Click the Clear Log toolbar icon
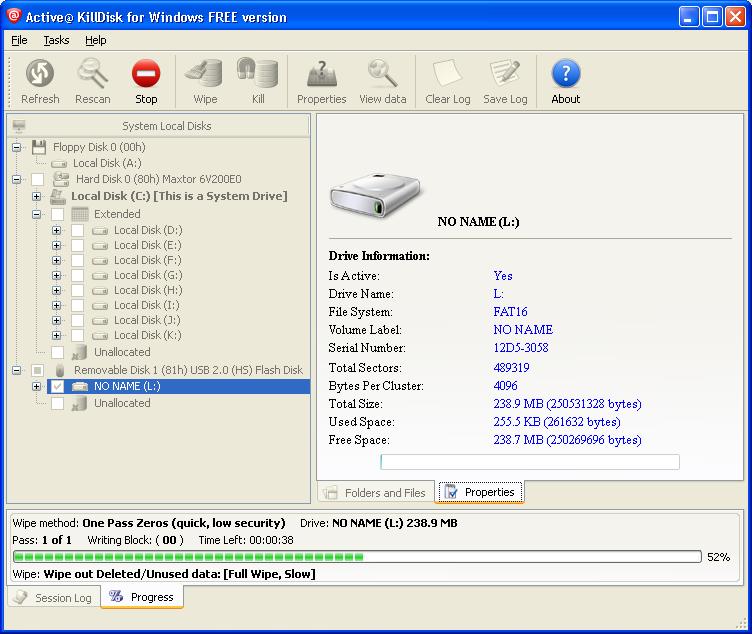The width and height of the screenshot is (752, 634). click(447, 73)
